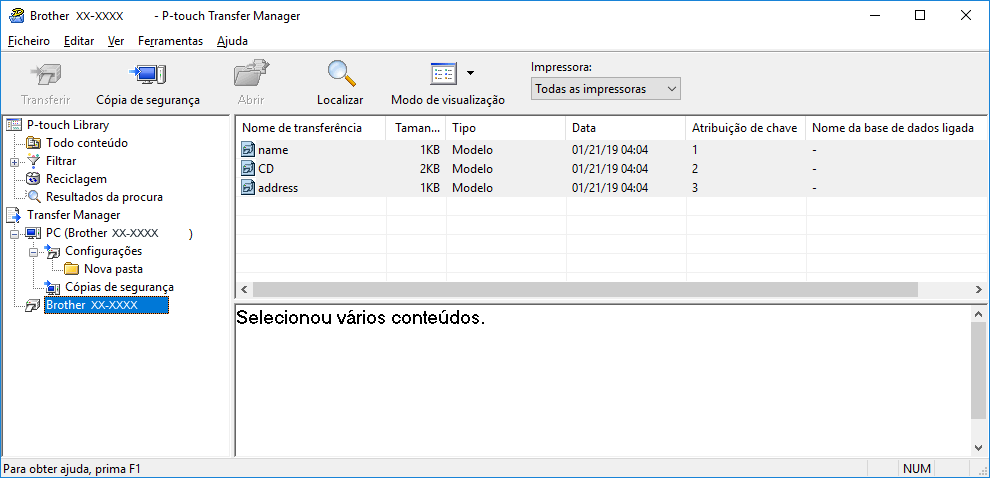Click the 2KB size cell

[x=429, y=169]
